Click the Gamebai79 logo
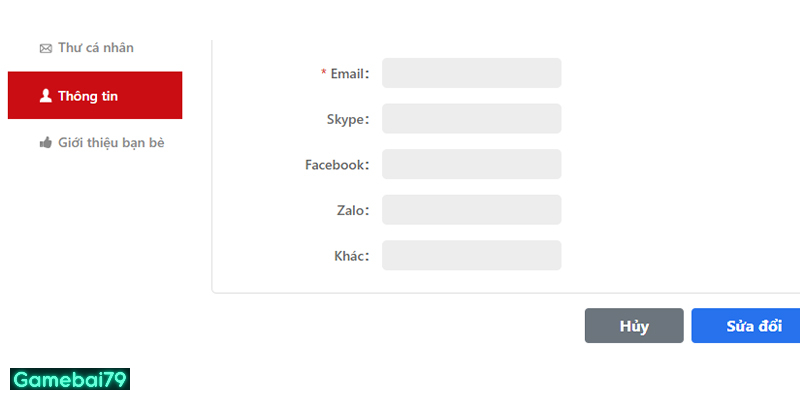Viewport: 800px width, 400px height. click(x=70, y=379)
